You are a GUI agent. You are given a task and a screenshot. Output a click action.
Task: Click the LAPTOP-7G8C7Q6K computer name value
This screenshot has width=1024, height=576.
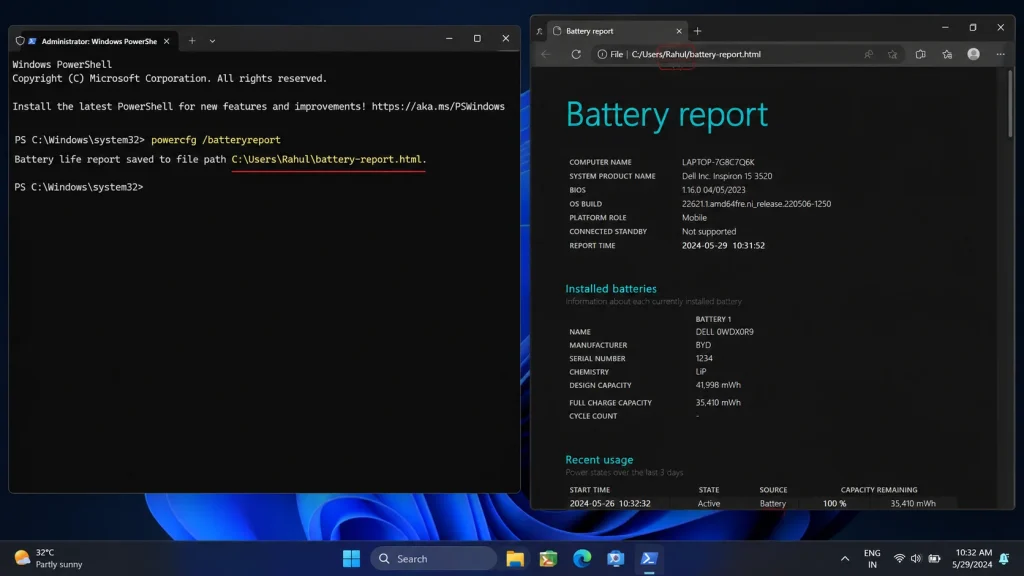718,162
